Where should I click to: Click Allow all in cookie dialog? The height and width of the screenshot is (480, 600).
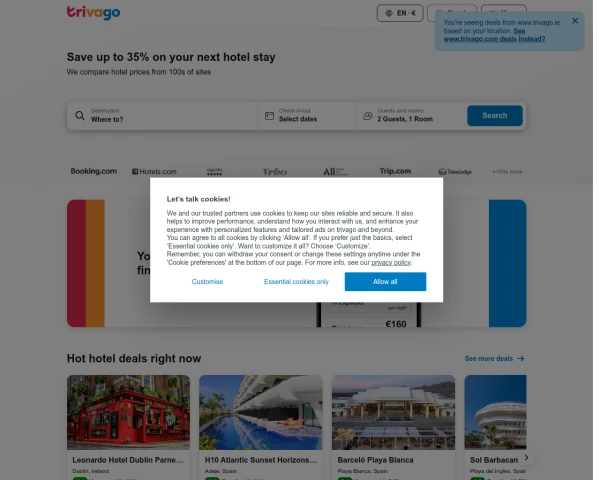385,282
